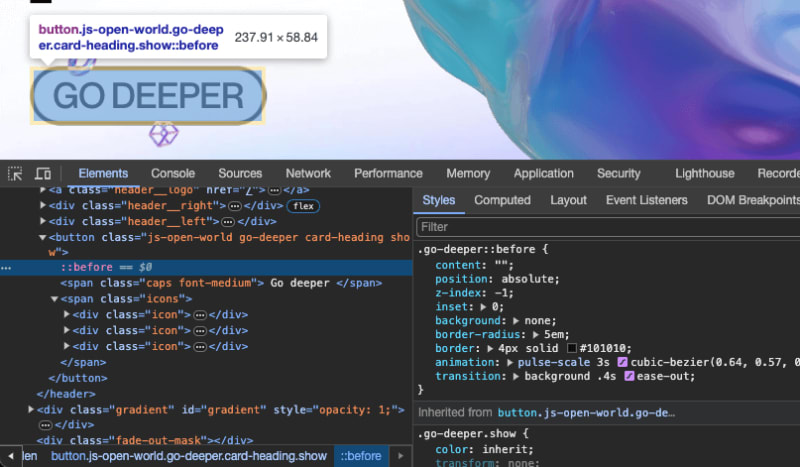This screenshot has width=800, height=467.
Task: Activate the inspect element picker icon
Action: point(15,174)
